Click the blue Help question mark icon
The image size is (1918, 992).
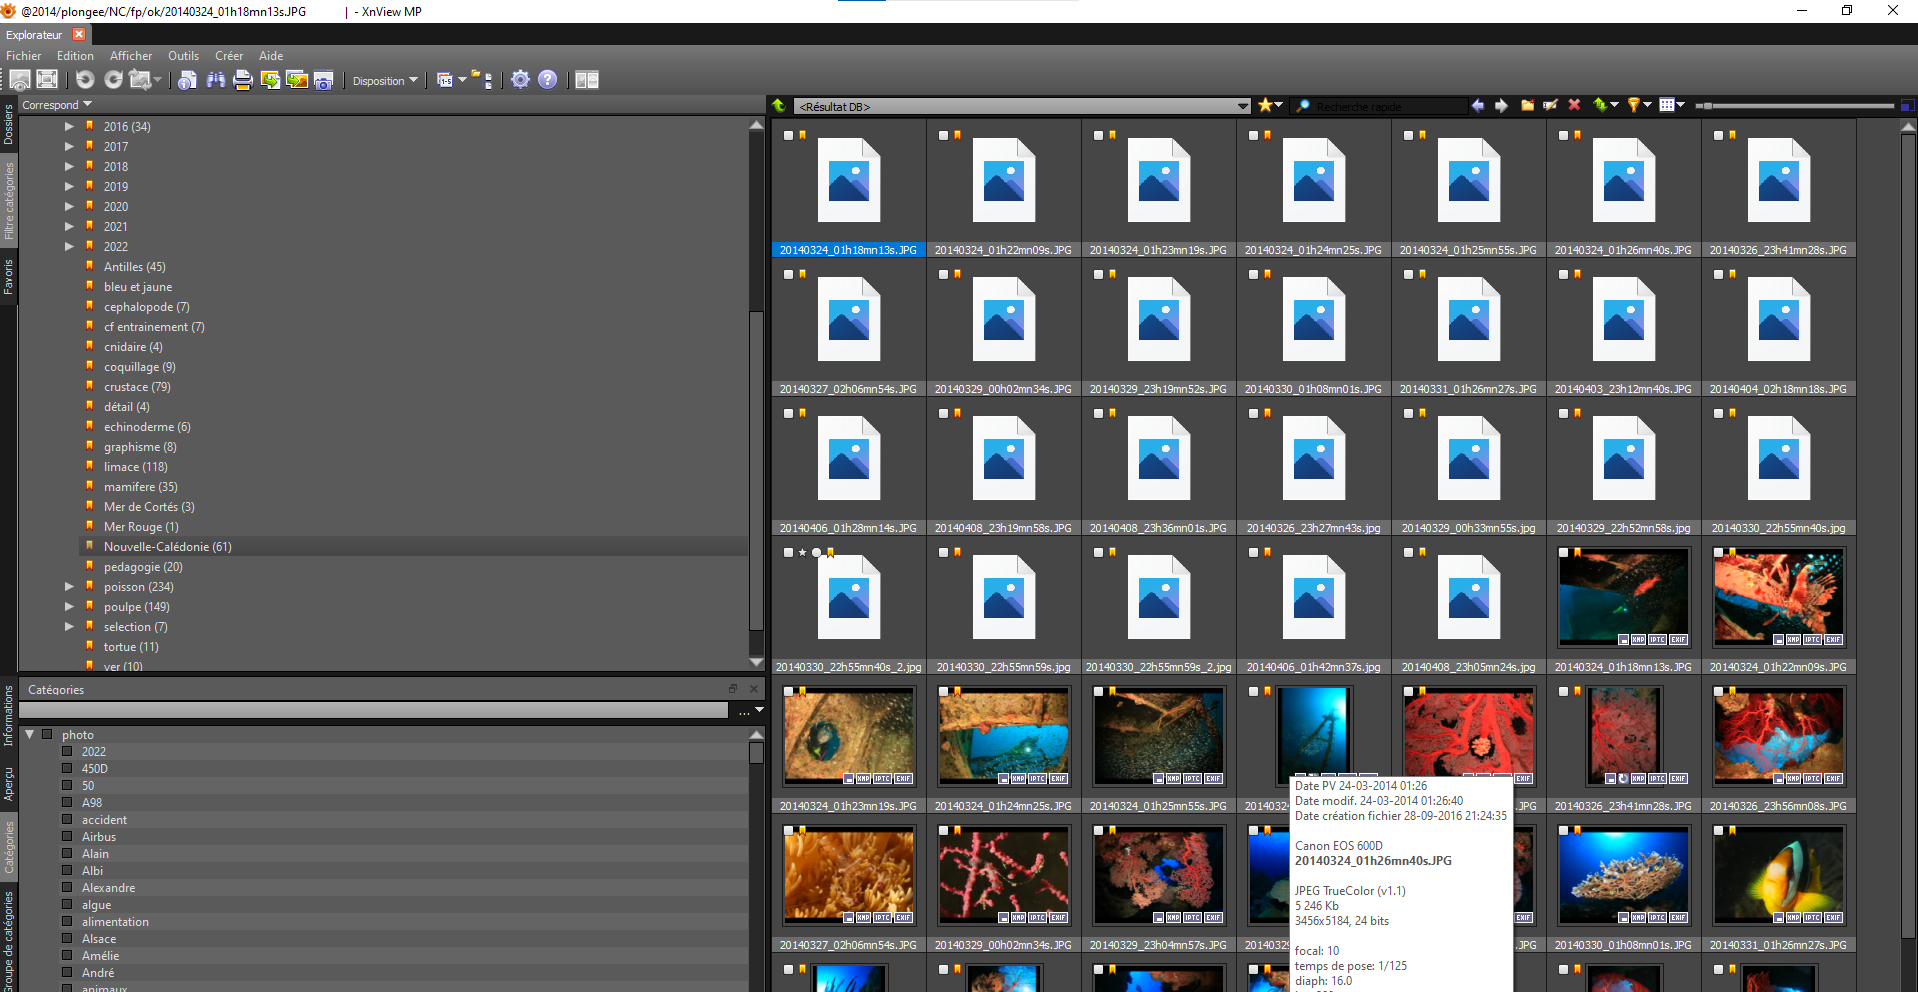coord(547,80)
